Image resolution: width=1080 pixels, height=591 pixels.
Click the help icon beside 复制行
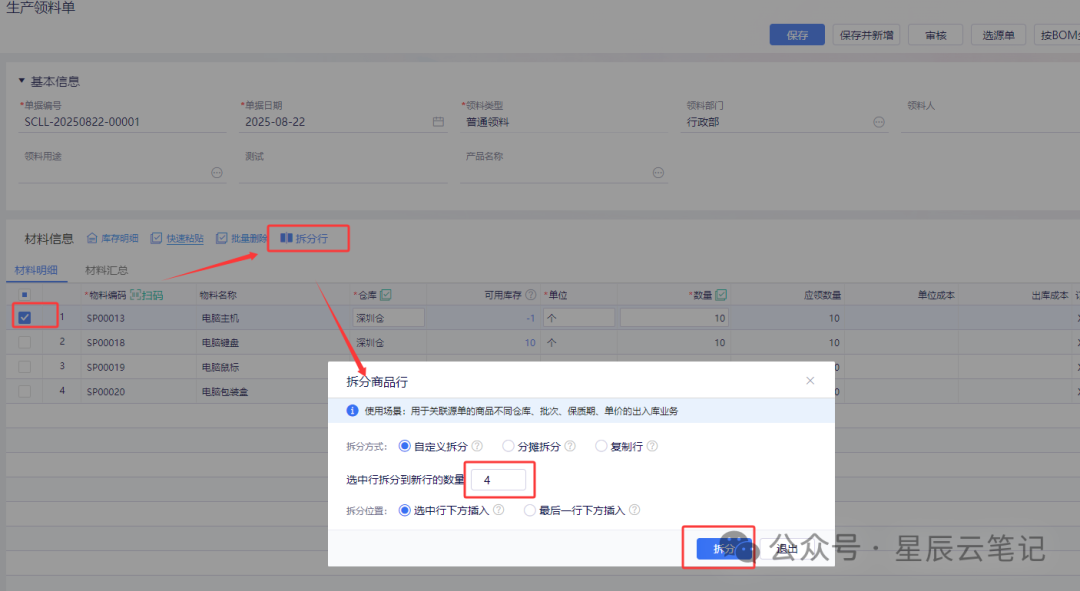click(652, 446)
